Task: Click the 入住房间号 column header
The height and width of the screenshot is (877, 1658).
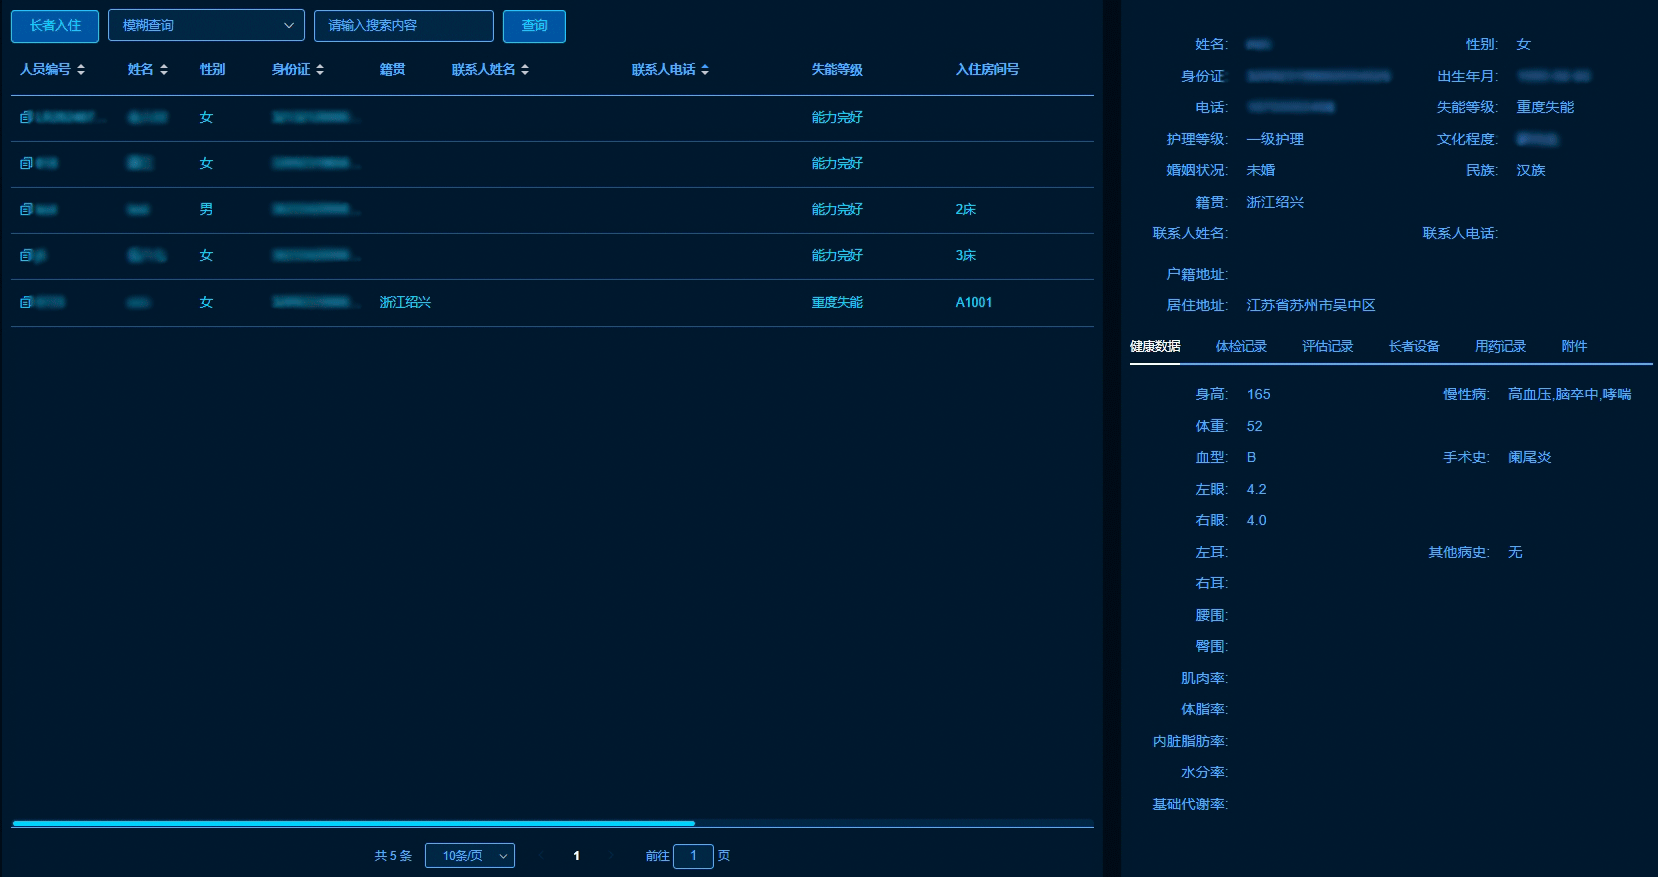Action: click(987, 70)
